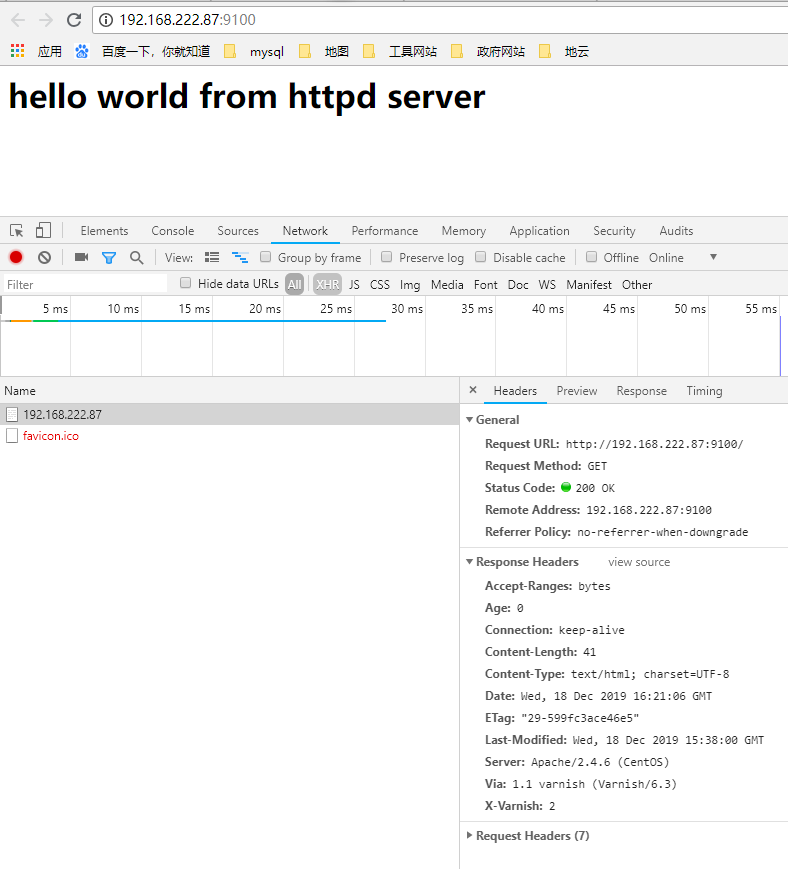Filter requests by Doc
This screenshot has width=788, height=869.
pos(518,285)
